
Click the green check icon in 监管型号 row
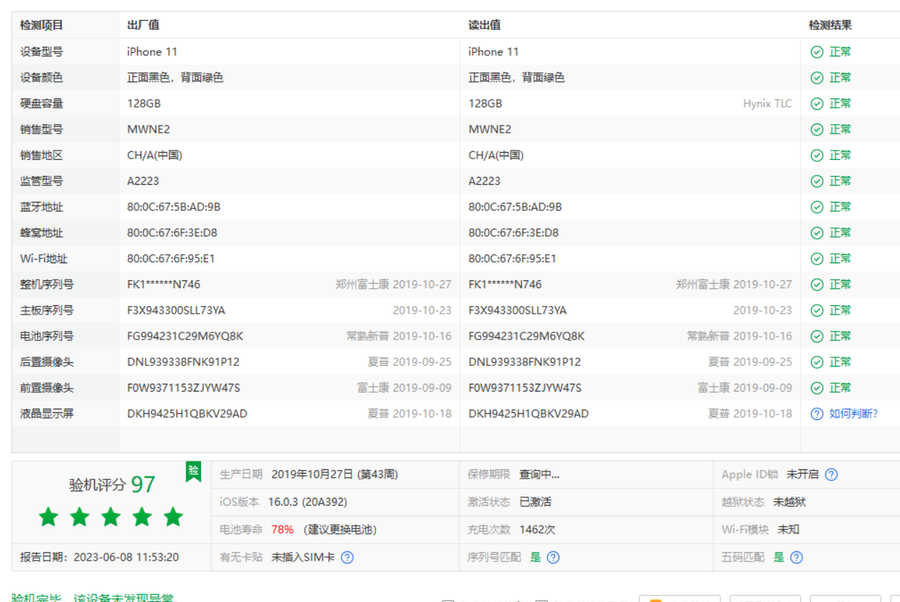[817, 181]
